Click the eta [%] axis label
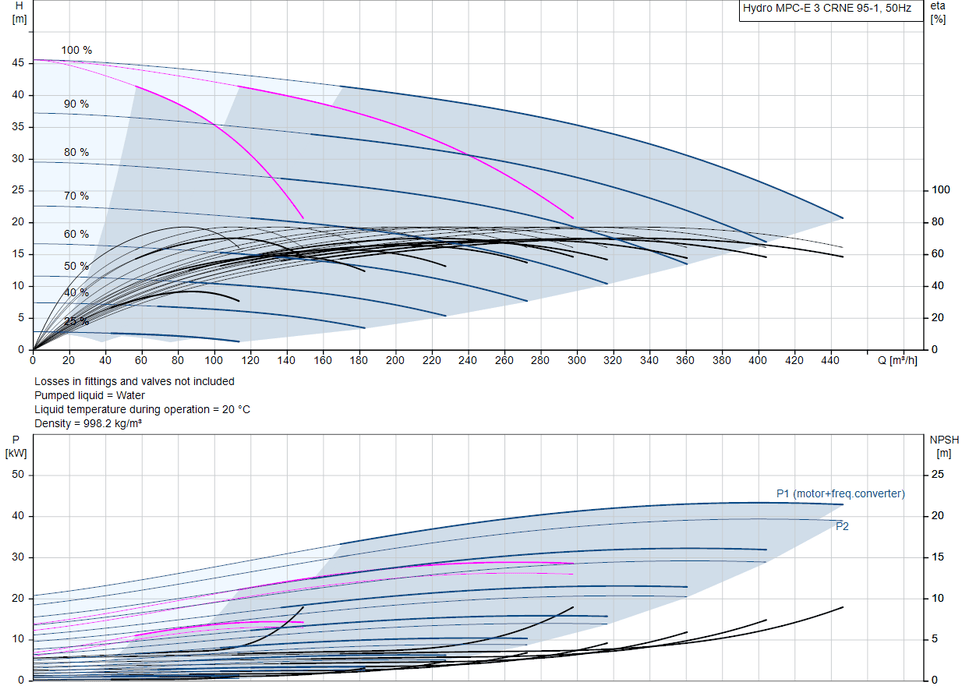Screen dimensions: 966x700 coord(938,12)
